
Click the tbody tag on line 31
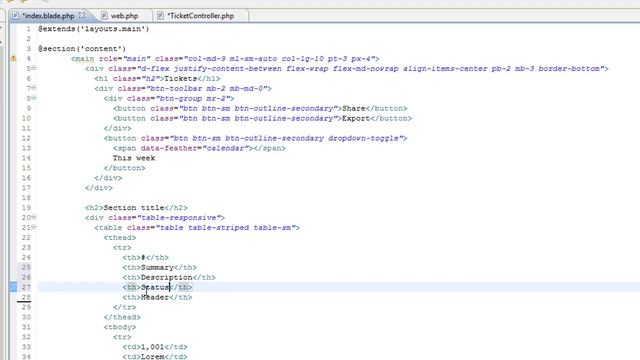pos(120,327)
